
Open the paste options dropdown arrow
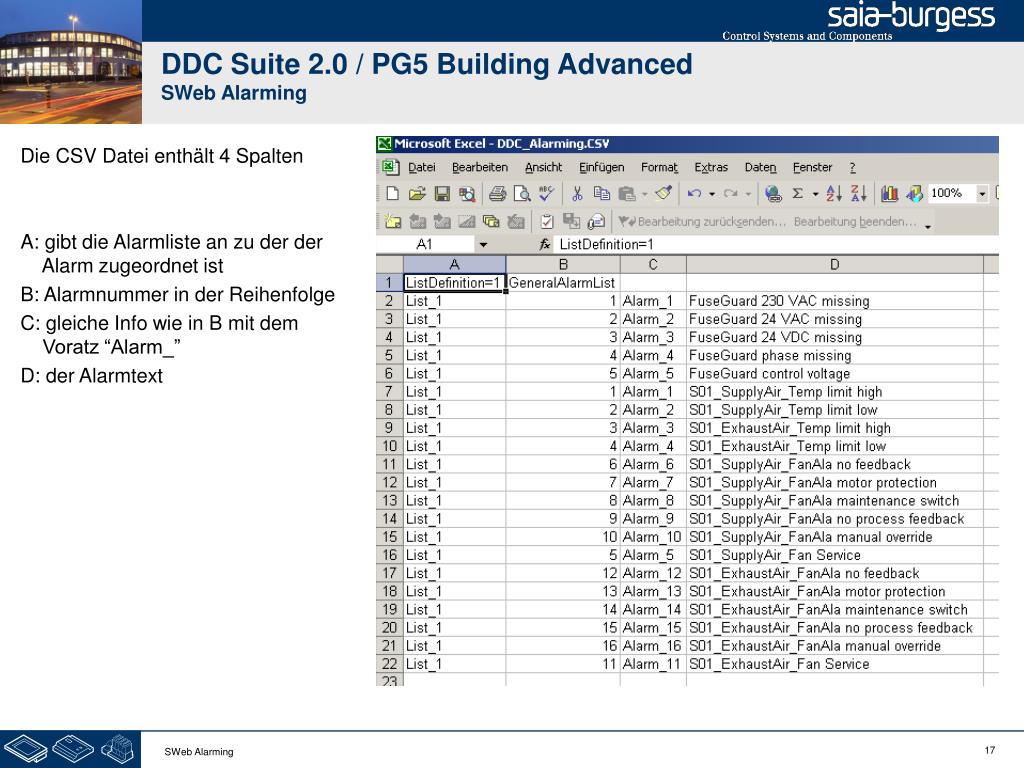click(645, 194)
